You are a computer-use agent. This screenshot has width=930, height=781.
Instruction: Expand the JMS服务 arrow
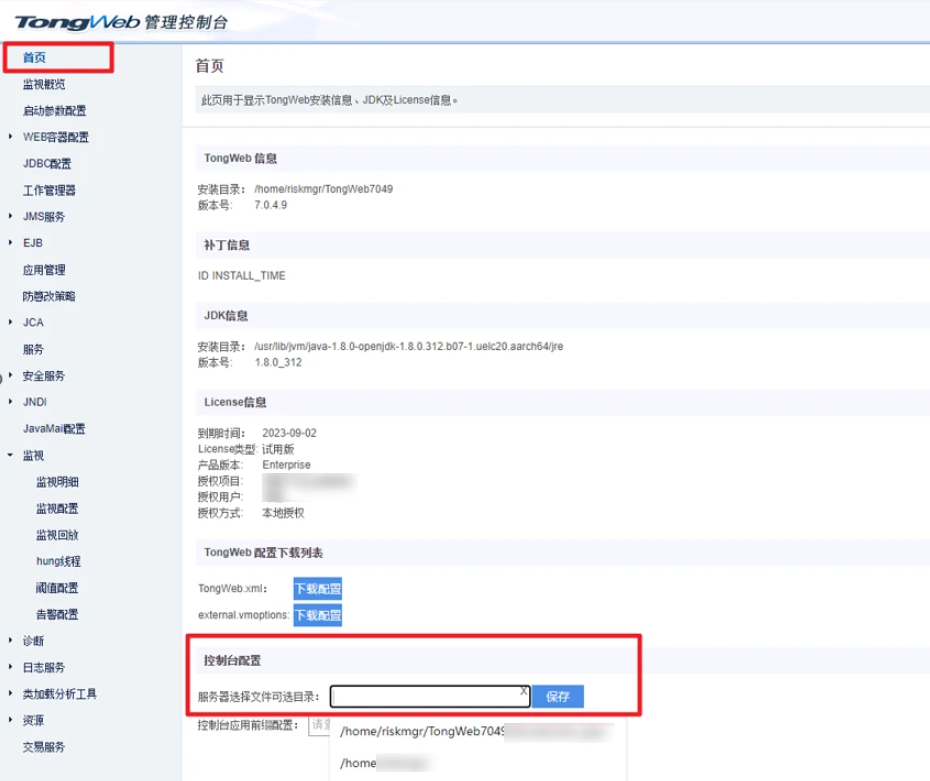click(10, 216)
